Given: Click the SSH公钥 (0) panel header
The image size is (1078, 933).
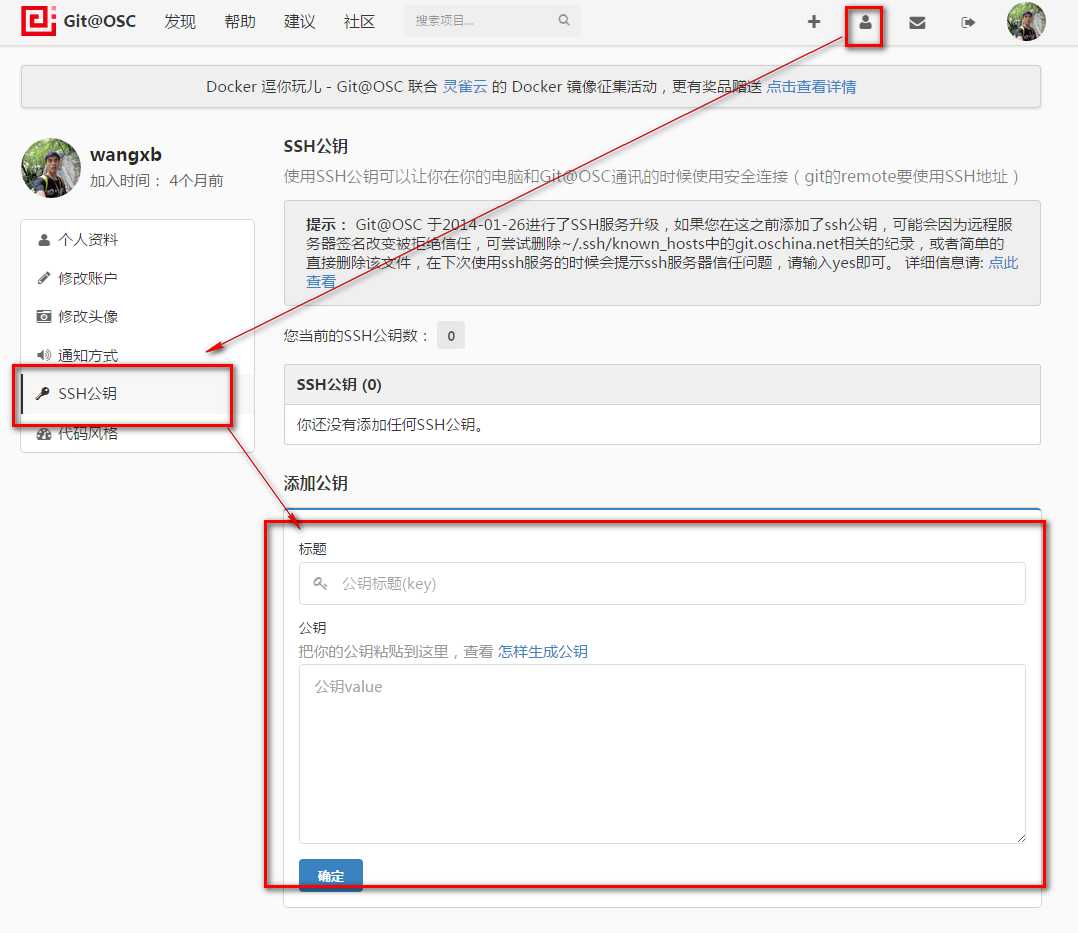Looking at the screenshot, I should (662, 384).
